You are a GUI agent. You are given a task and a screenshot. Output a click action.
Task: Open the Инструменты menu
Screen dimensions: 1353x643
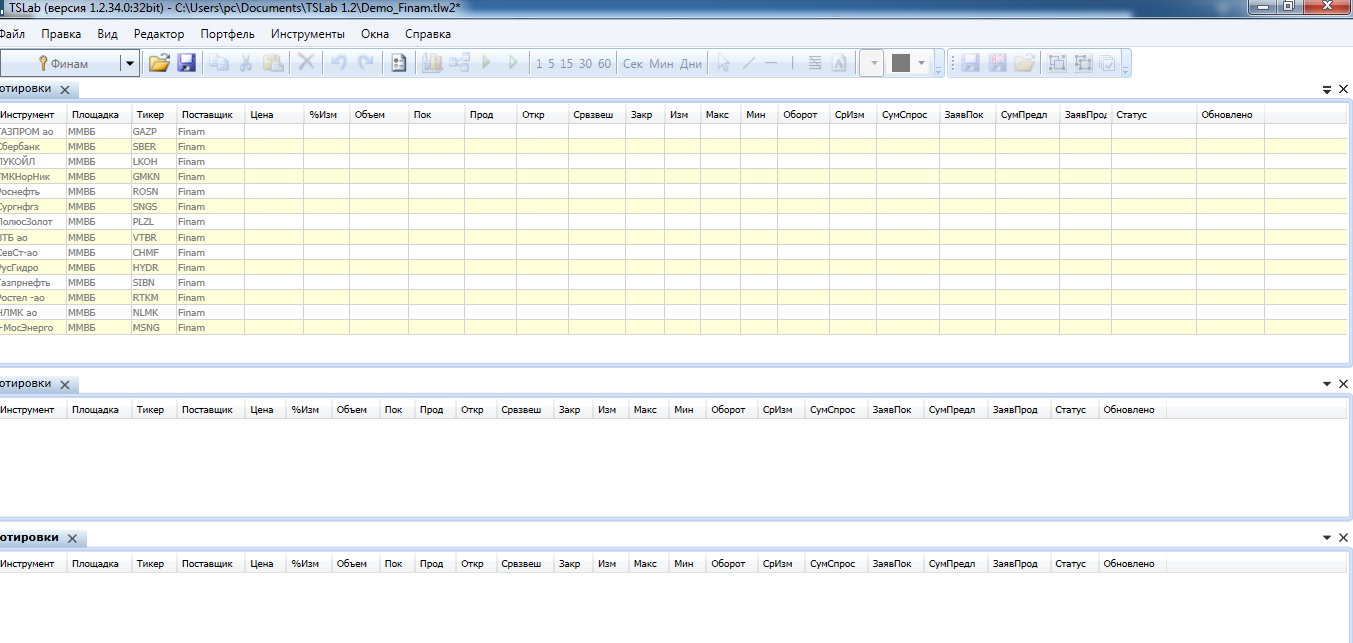tap(308, 34)
